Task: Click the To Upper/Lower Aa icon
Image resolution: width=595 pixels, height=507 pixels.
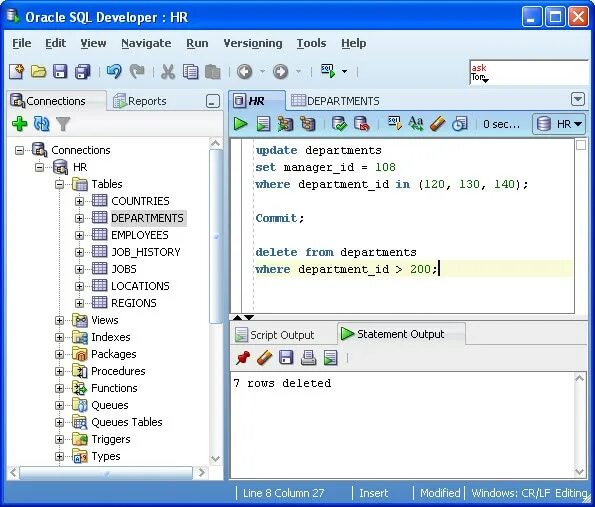Action: (x=416, y=124)
